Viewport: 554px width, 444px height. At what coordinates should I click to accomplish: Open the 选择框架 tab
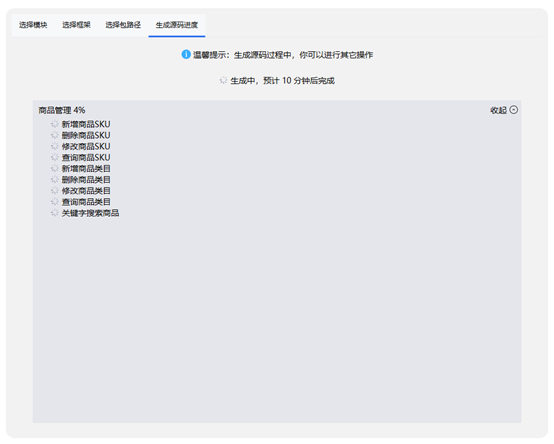76,25
